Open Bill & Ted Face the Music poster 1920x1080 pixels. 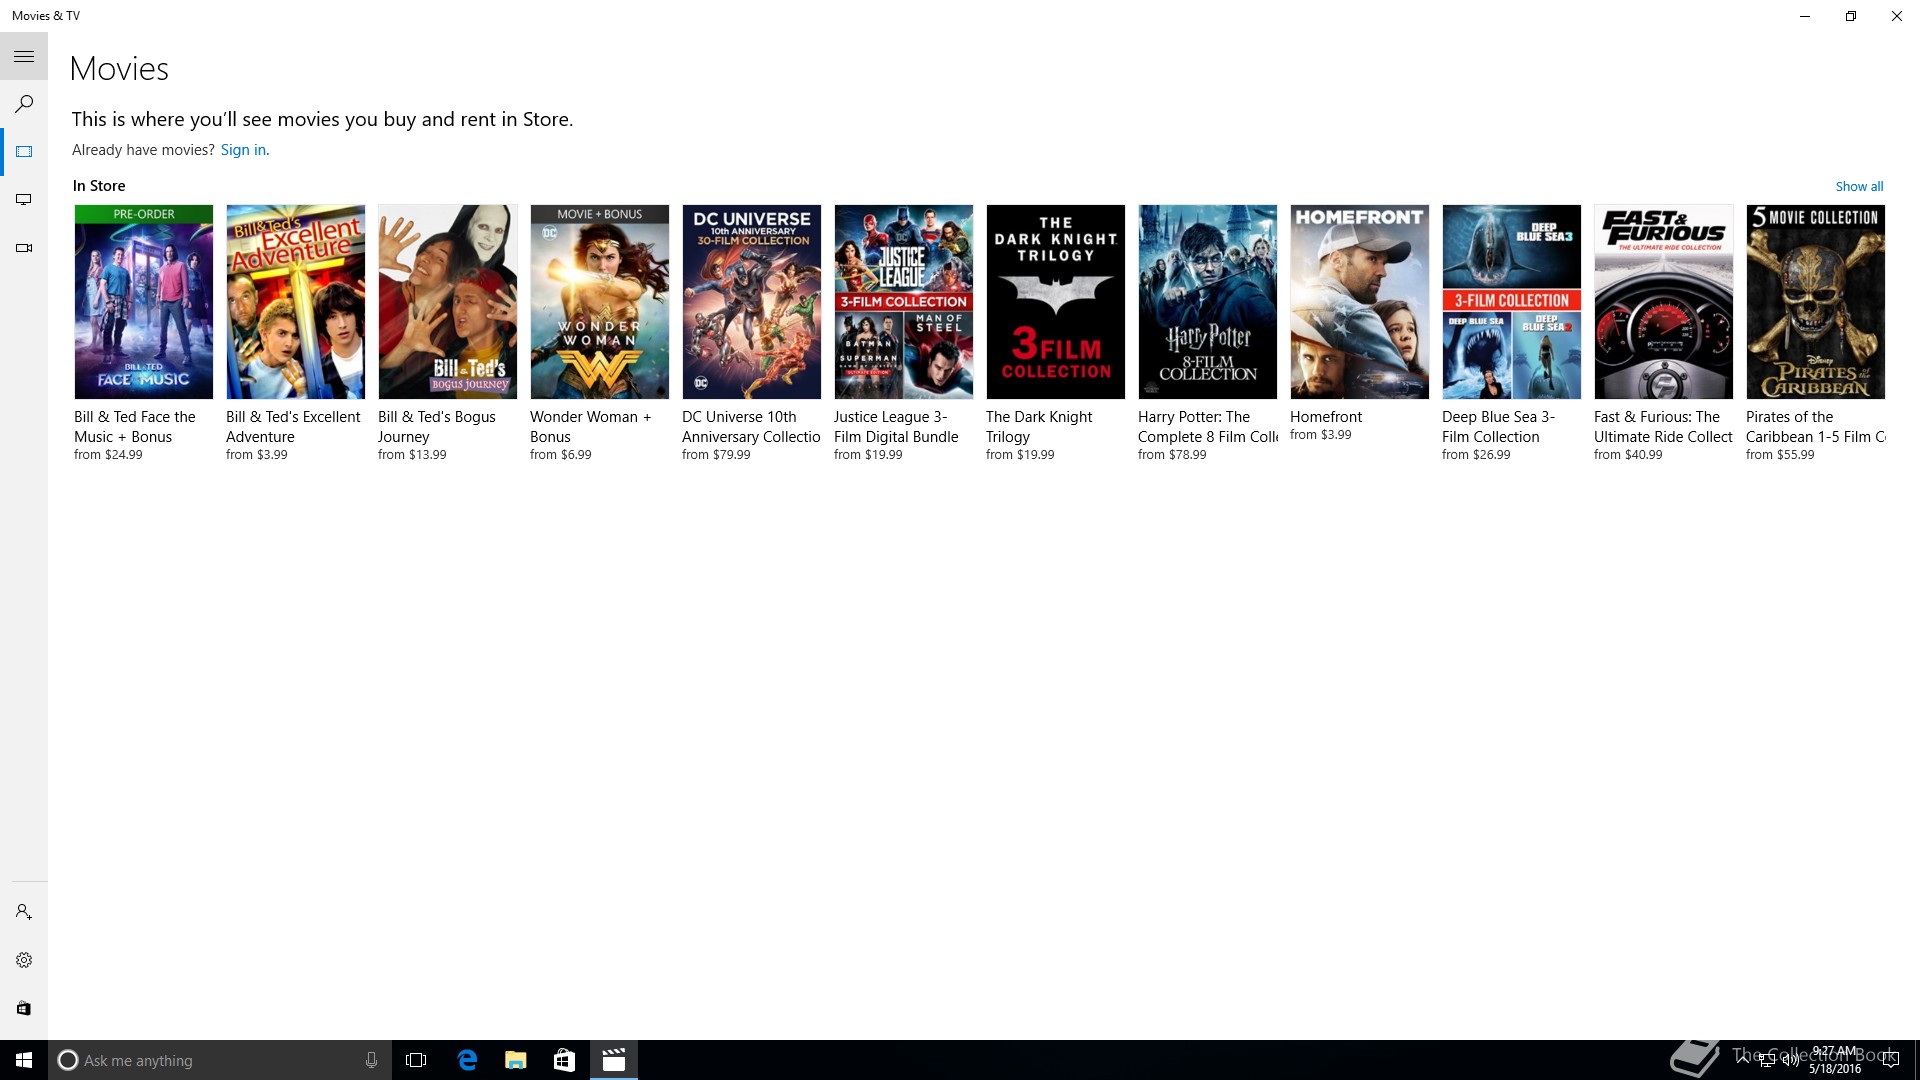pyautogui.click(x=144, y=302)
